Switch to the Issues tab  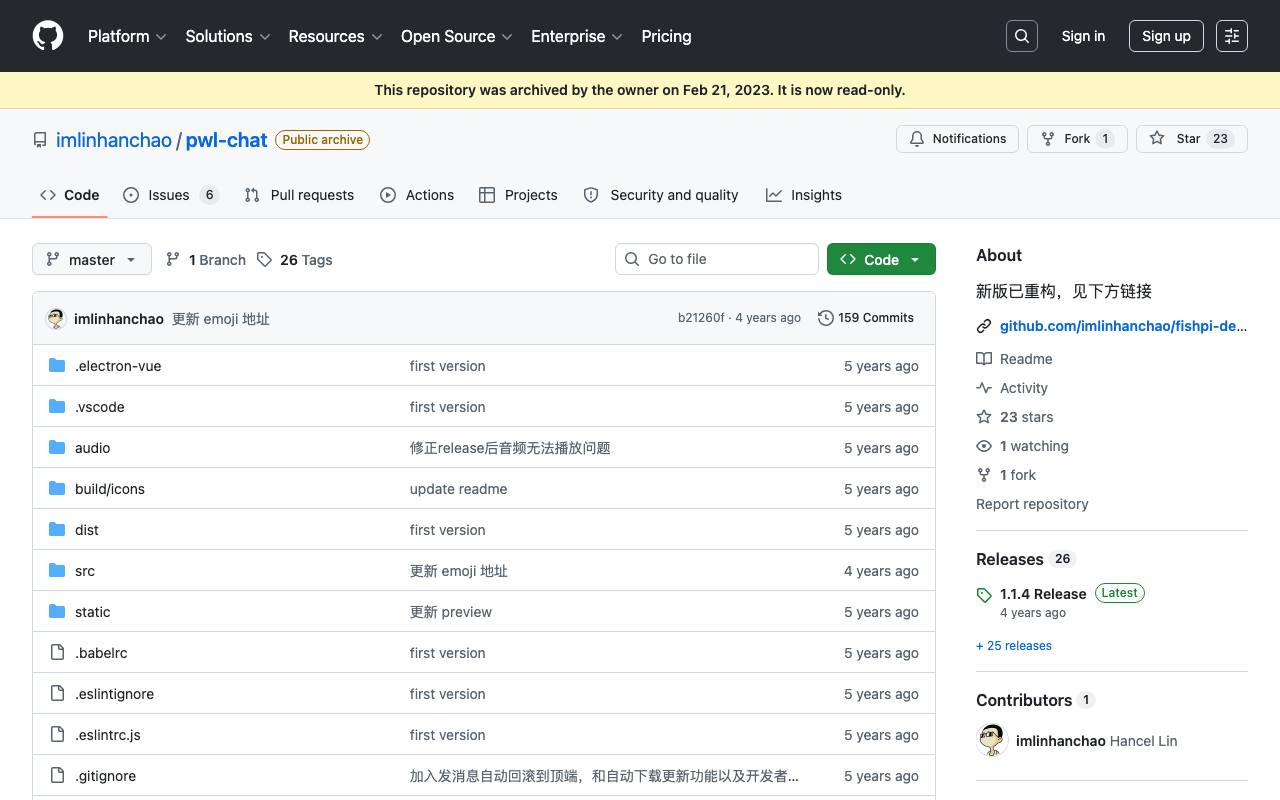[170, 195]
